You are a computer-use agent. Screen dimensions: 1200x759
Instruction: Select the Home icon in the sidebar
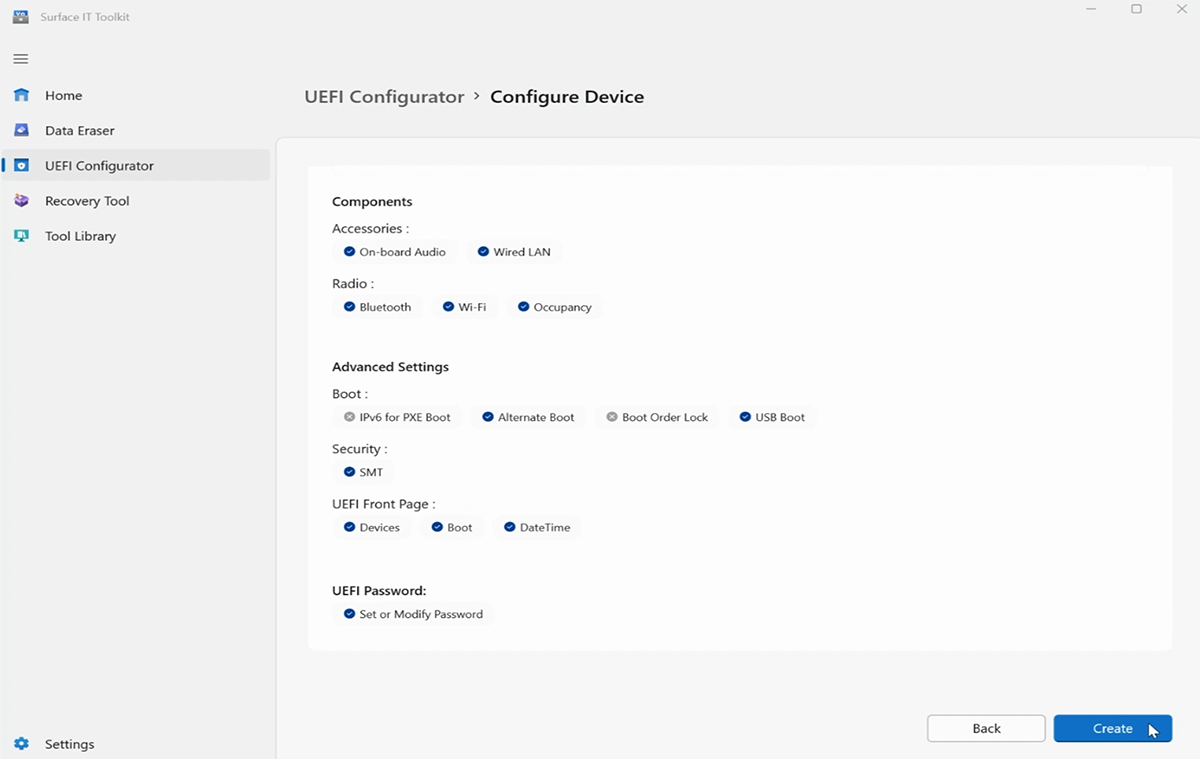[21, 95]
